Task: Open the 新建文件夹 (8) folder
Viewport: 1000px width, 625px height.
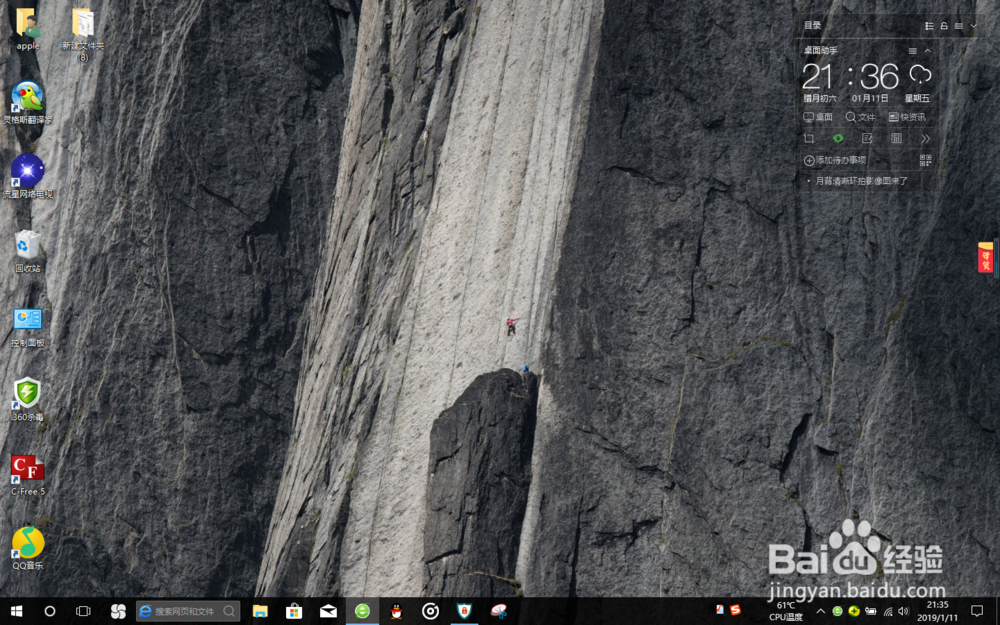Action: [x=83, y=35]
